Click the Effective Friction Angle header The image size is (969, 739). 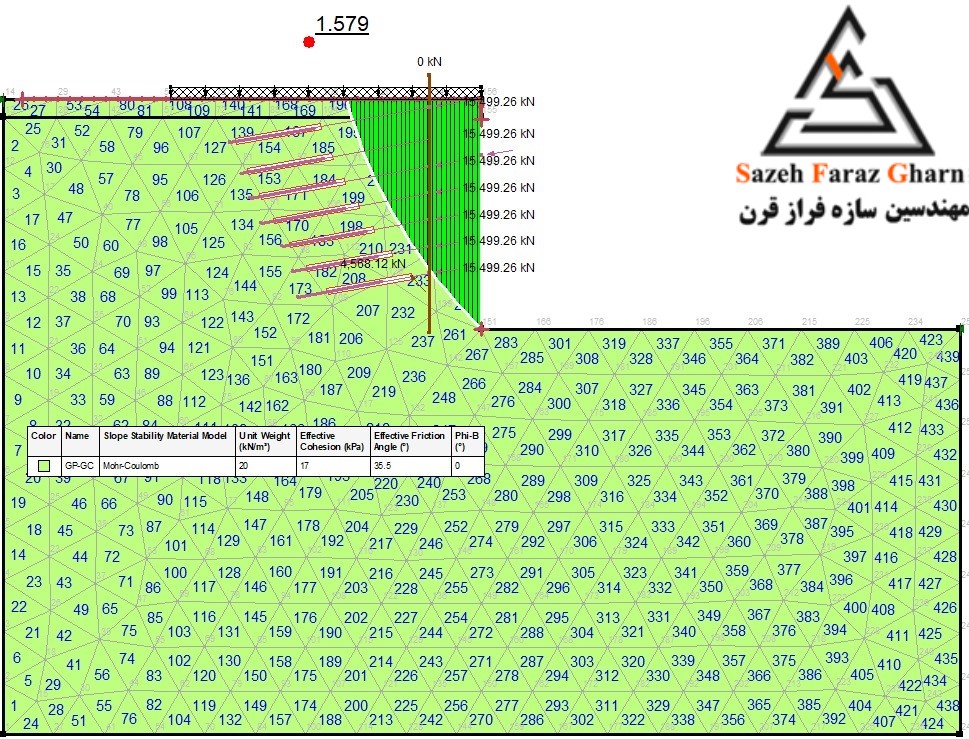409,441
